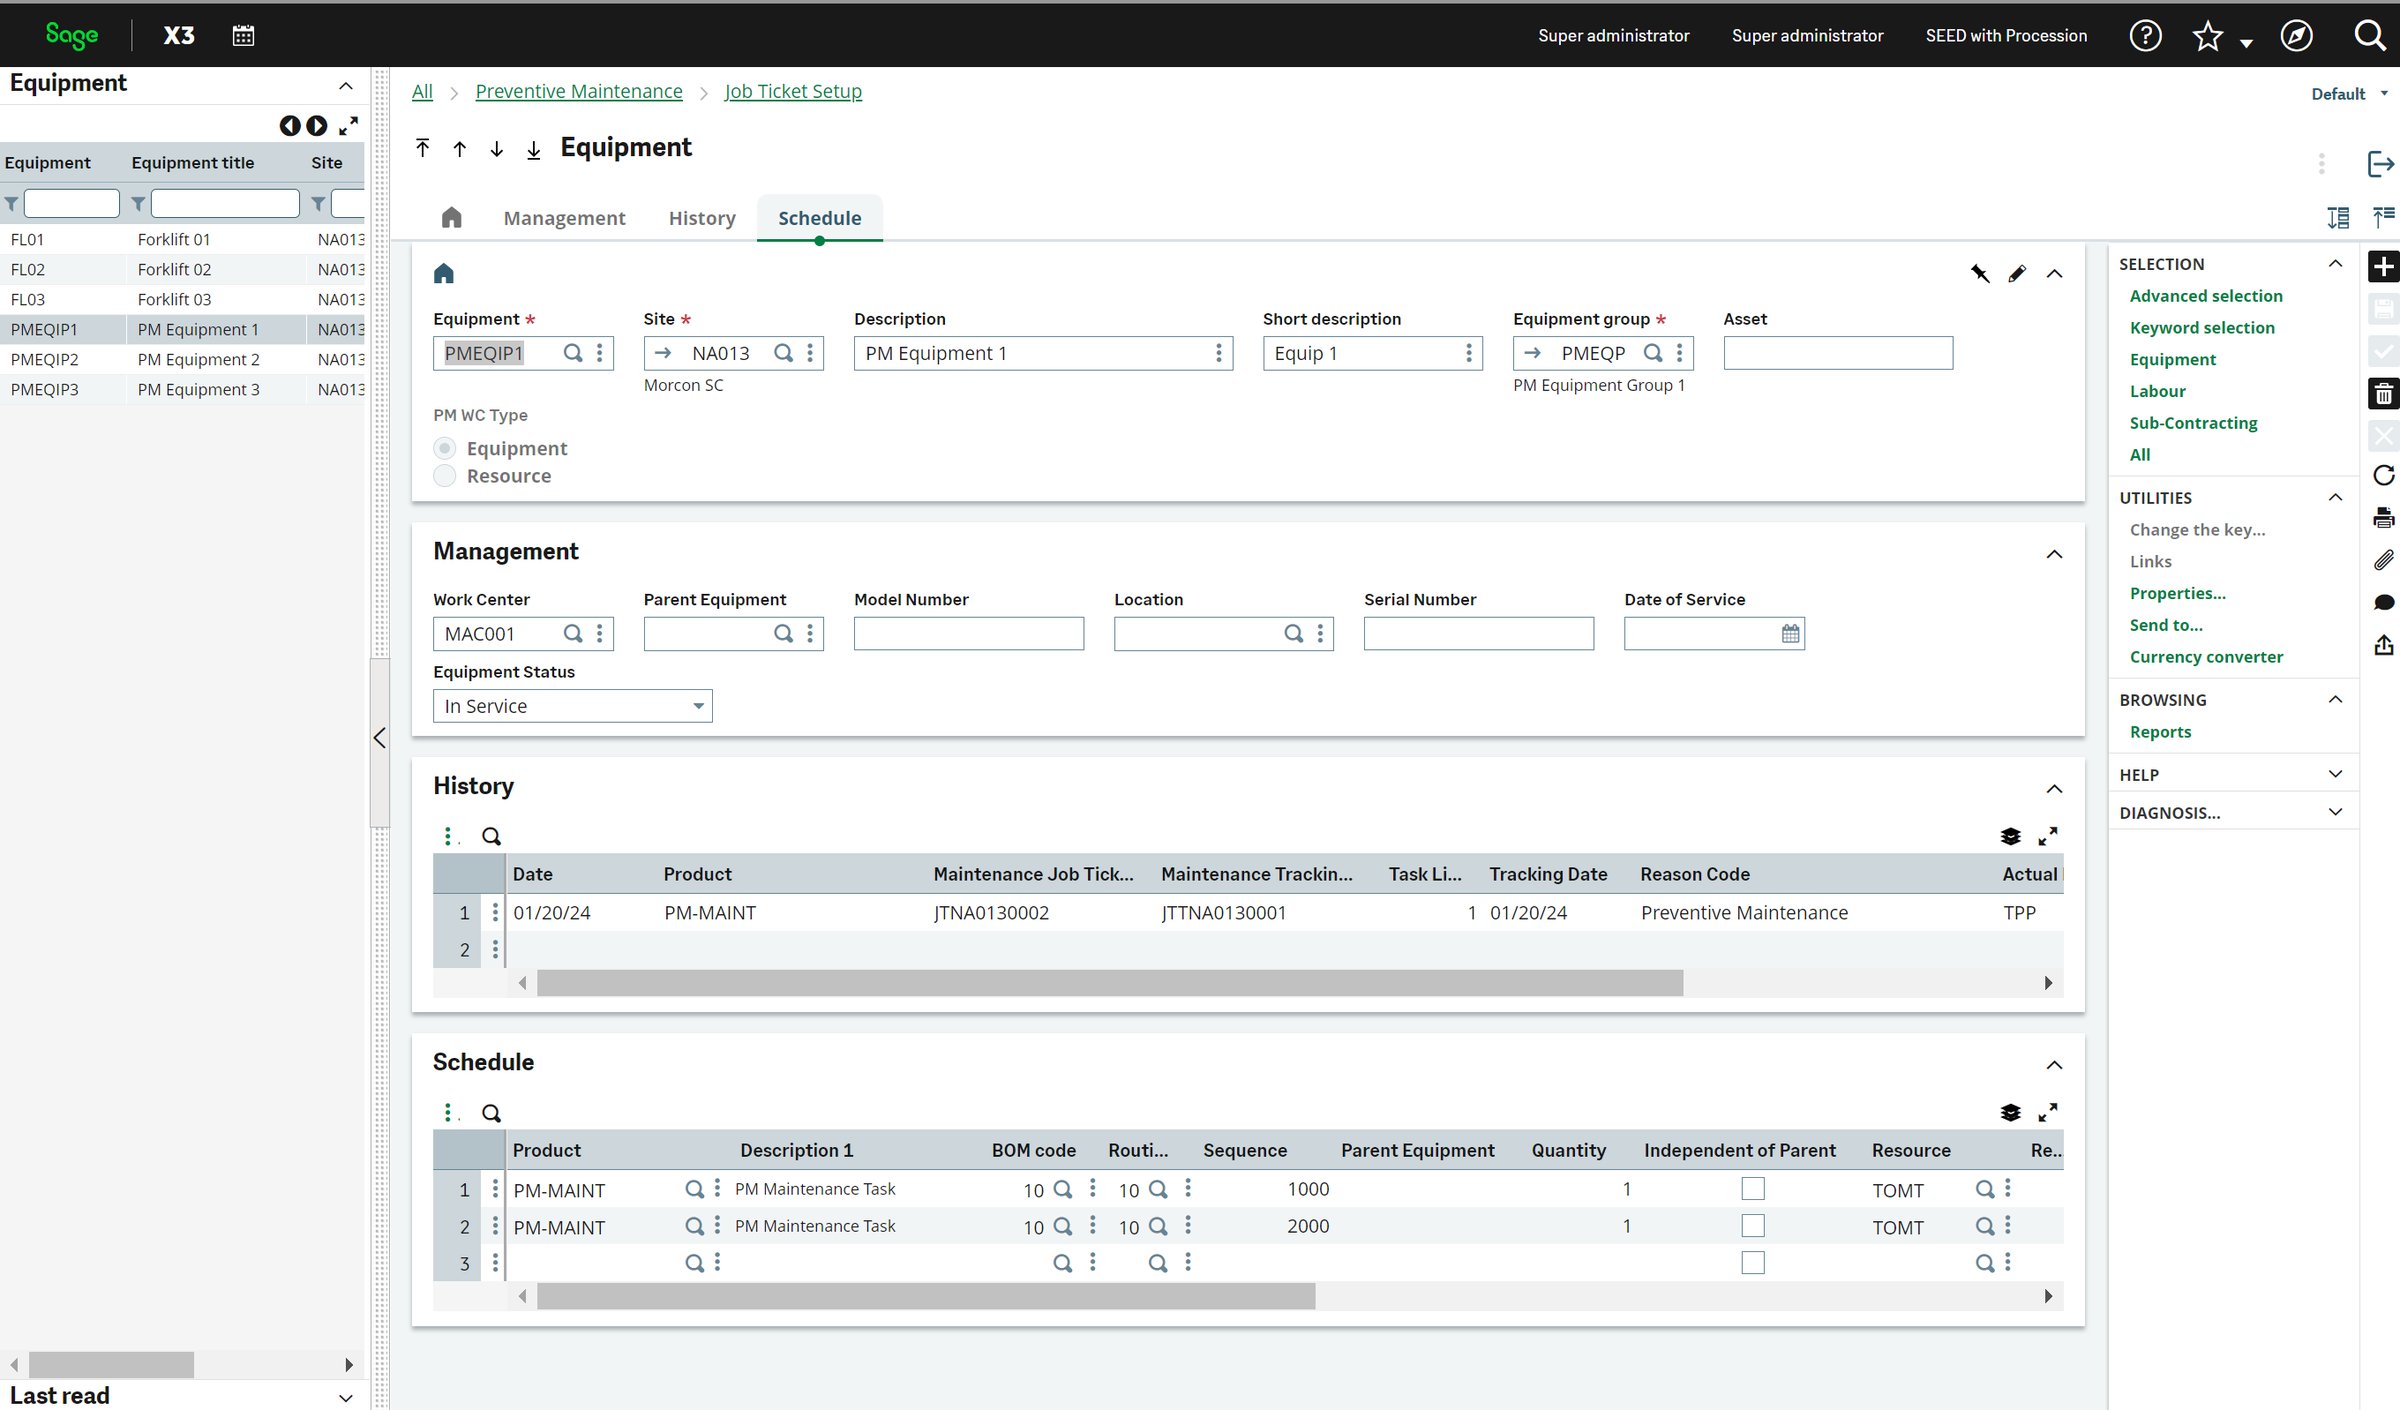Open the Job Ticket Setup breadcrumb link

[x=793, y=91]
